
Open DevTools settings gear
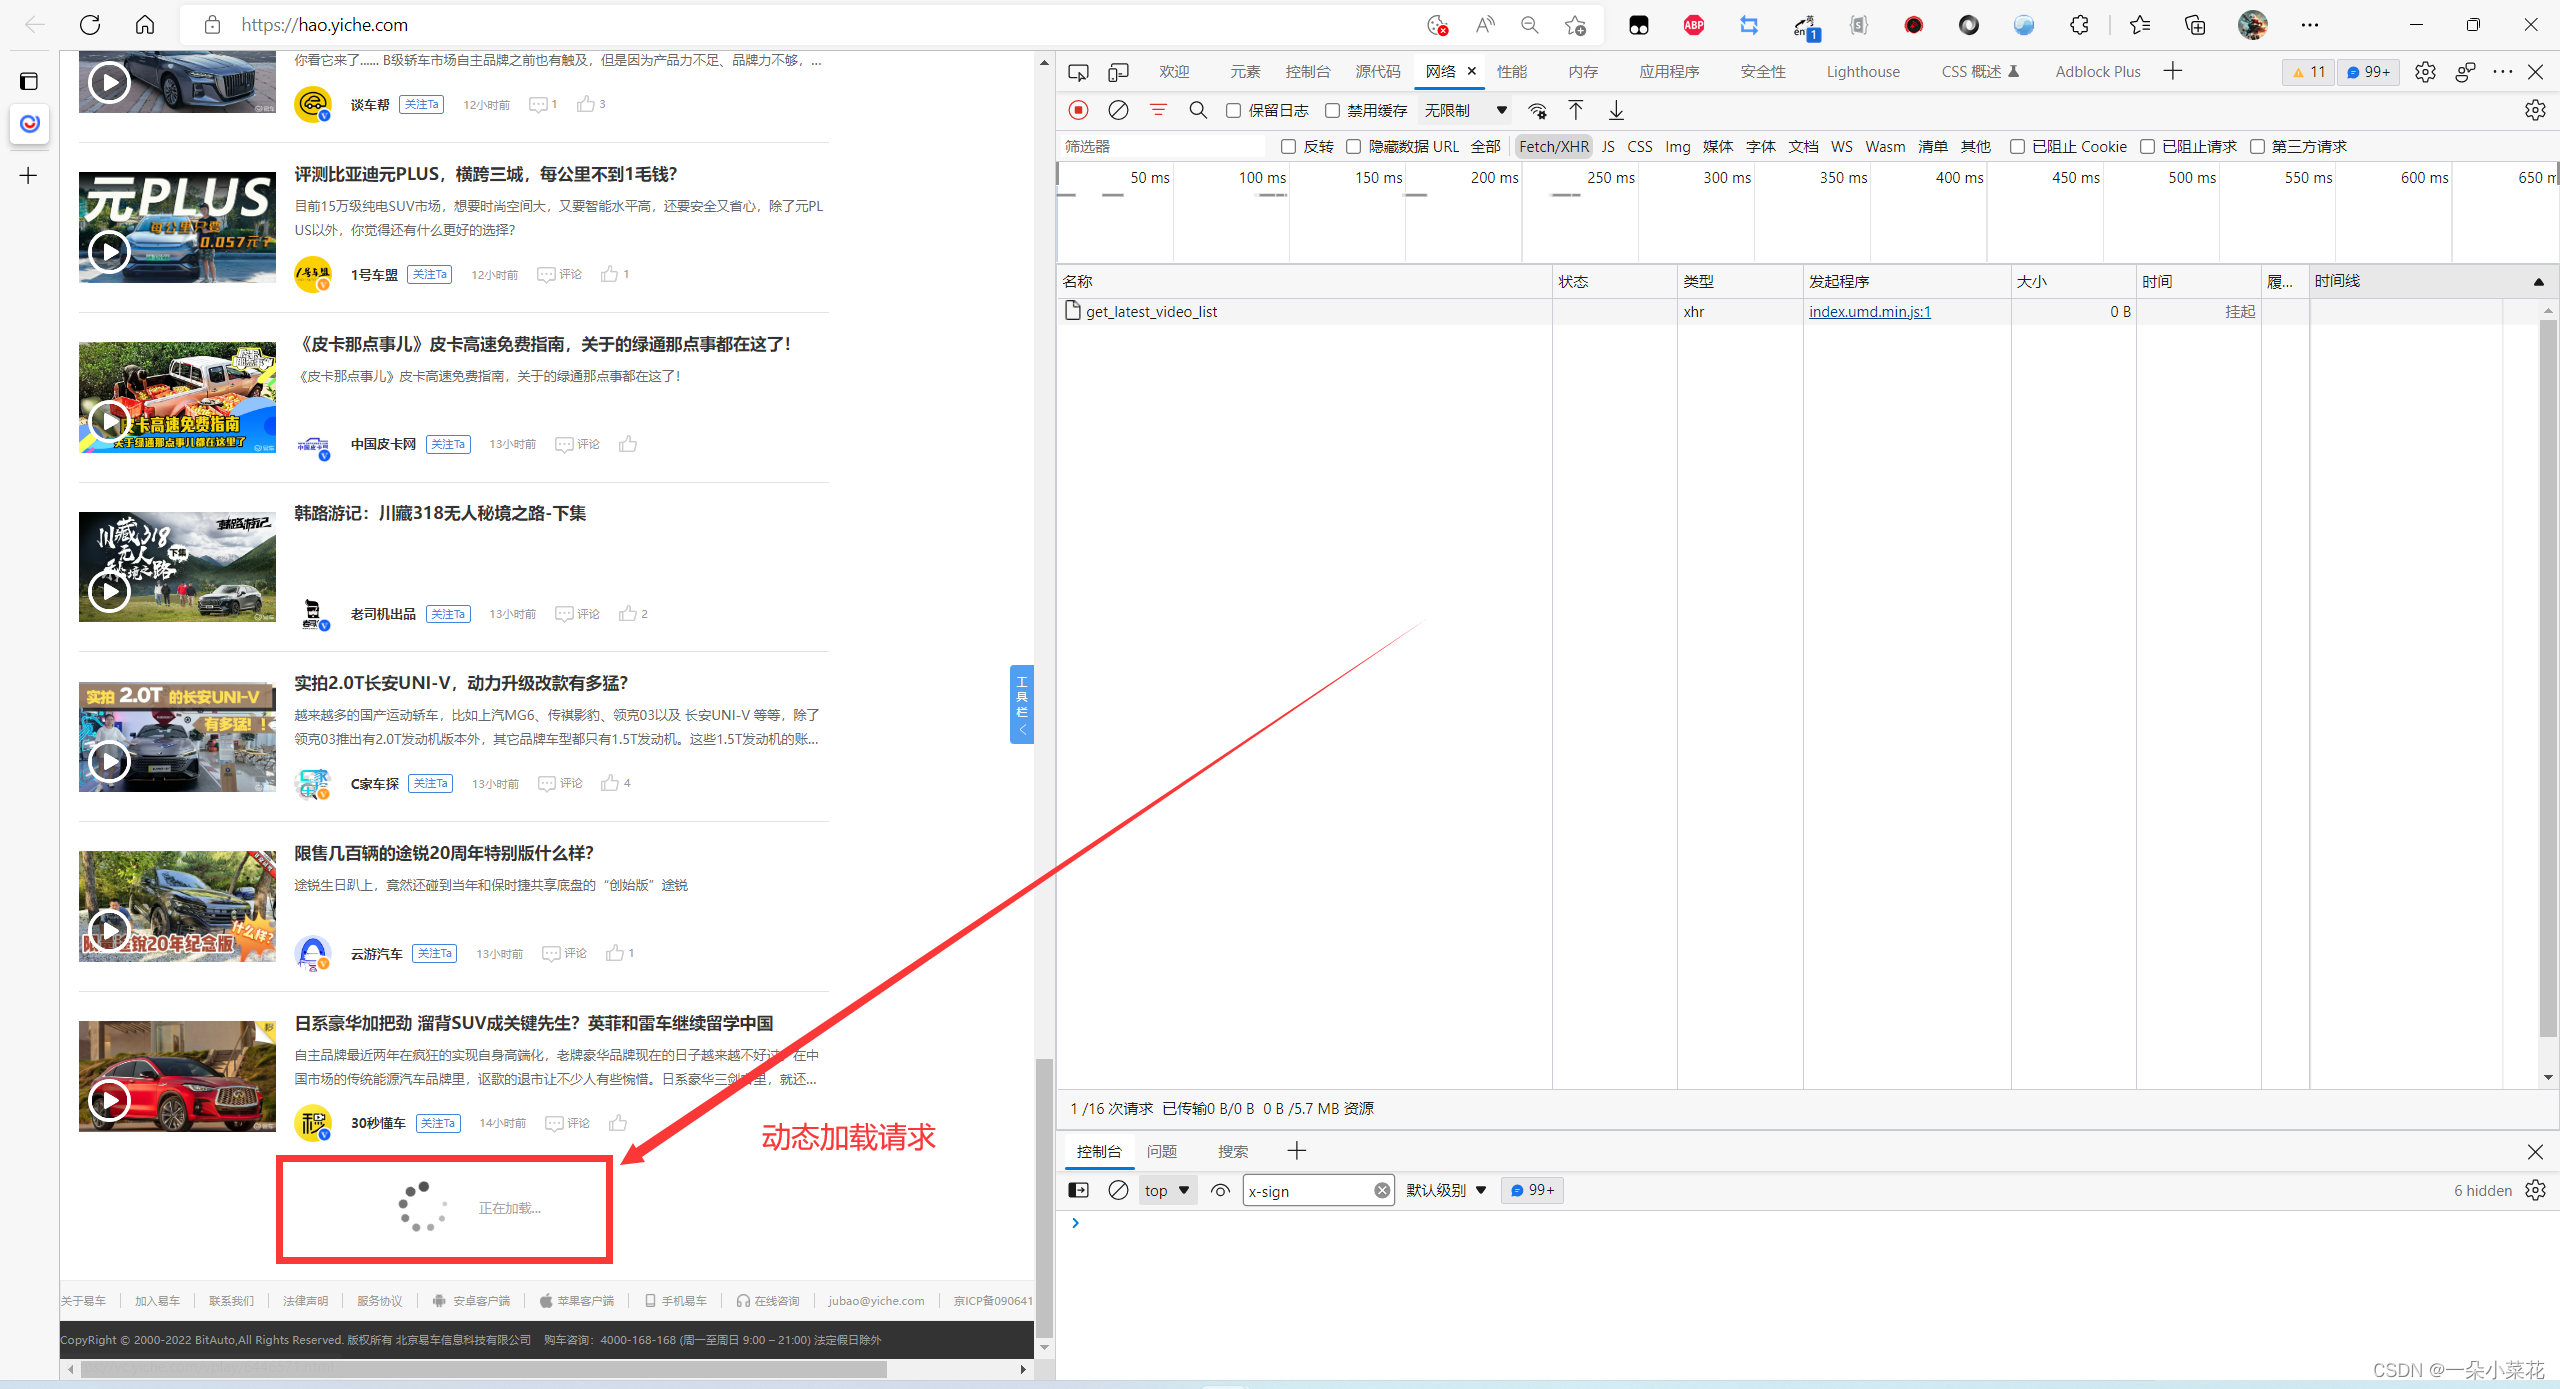point(2425,72)
